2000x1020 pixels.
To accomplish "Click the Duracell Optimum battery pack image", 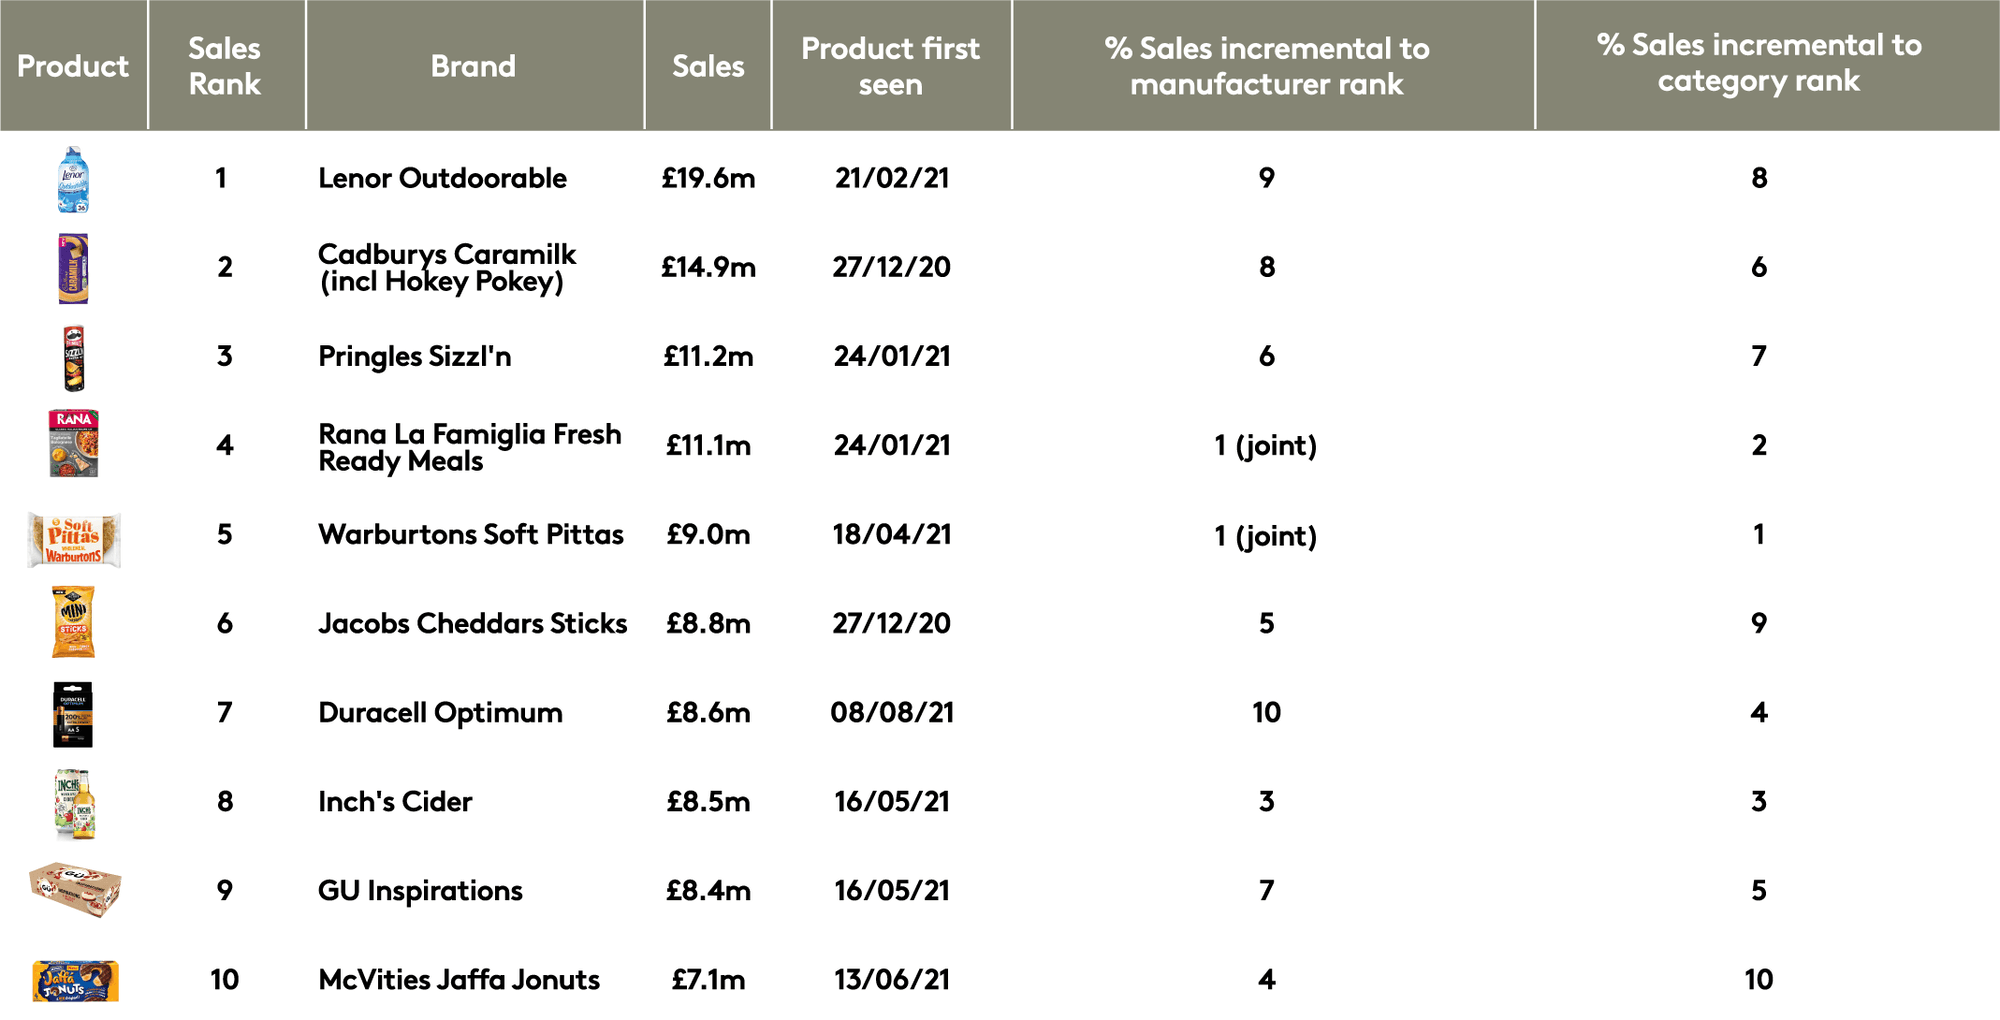I will [x=73, y=715].
